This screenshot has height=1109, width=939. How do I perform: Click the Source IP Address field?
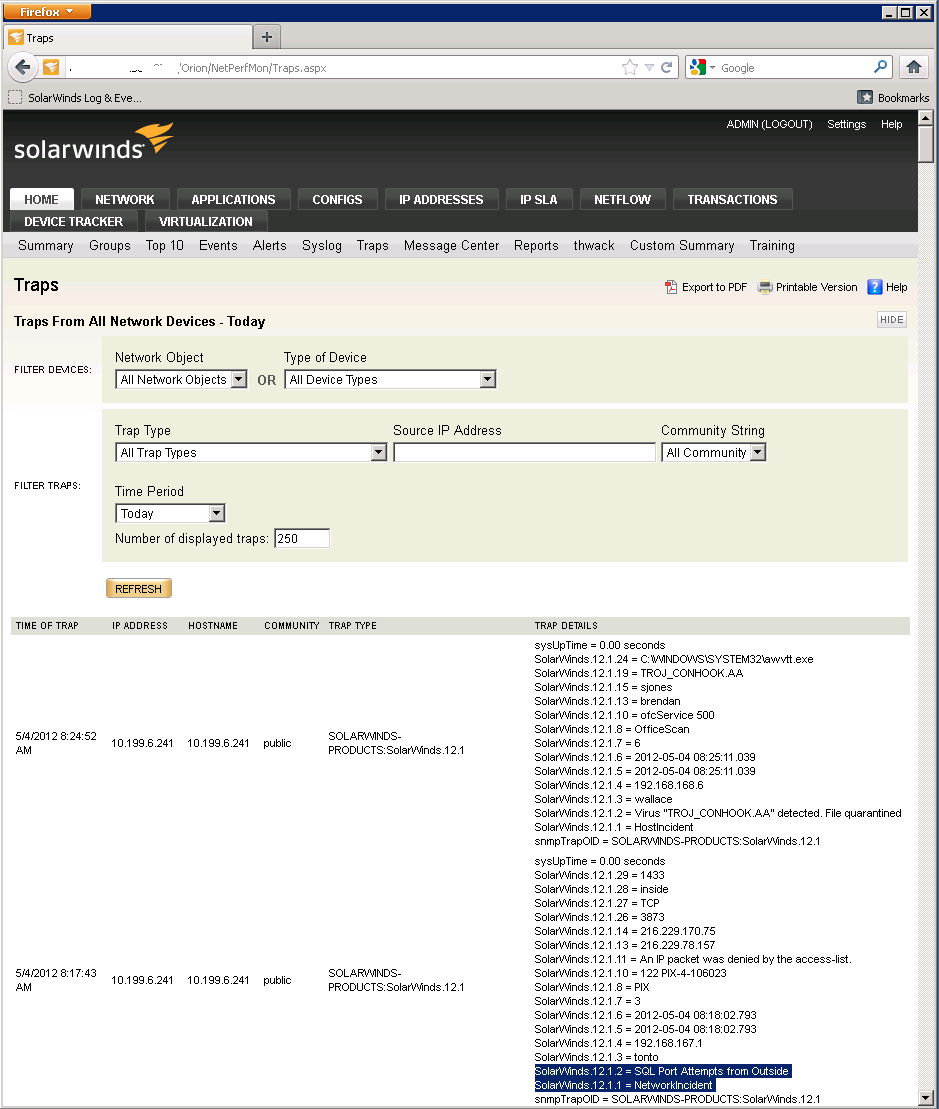coord(525,452)
